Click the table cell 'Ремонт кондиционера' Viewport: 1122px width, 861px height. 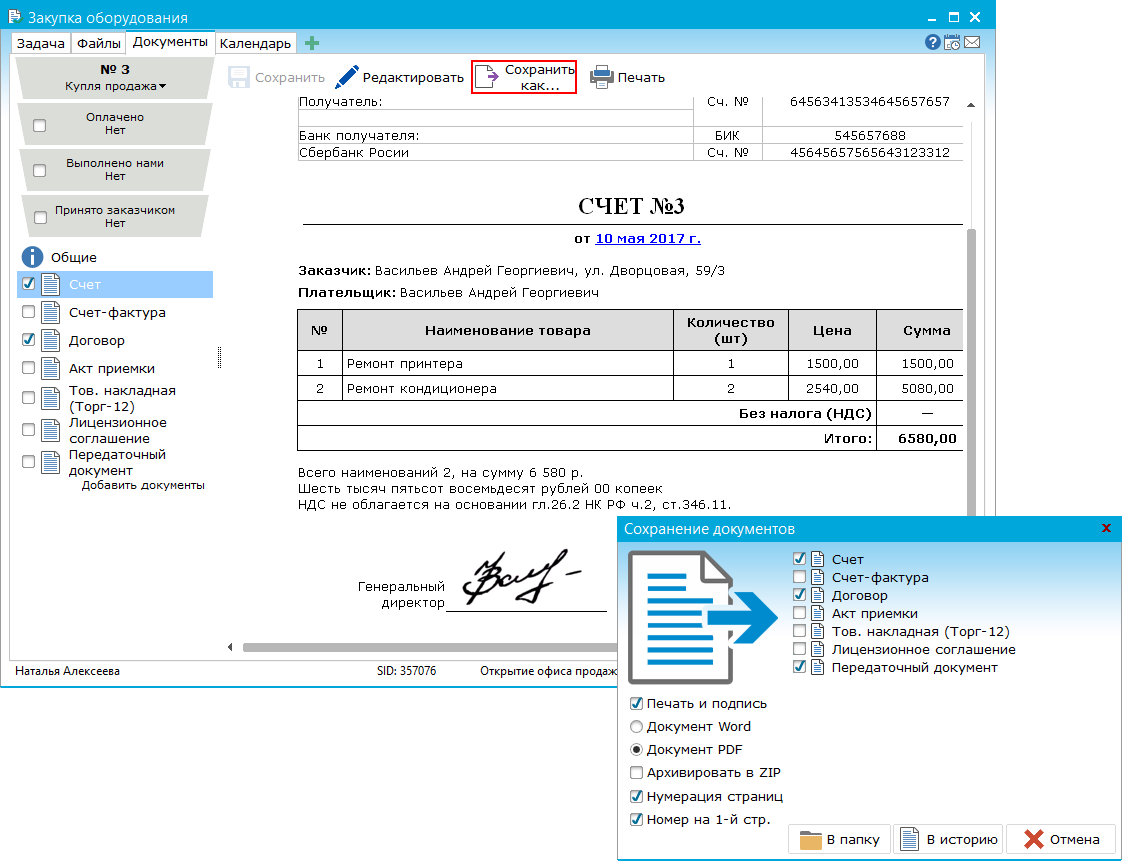508,388
